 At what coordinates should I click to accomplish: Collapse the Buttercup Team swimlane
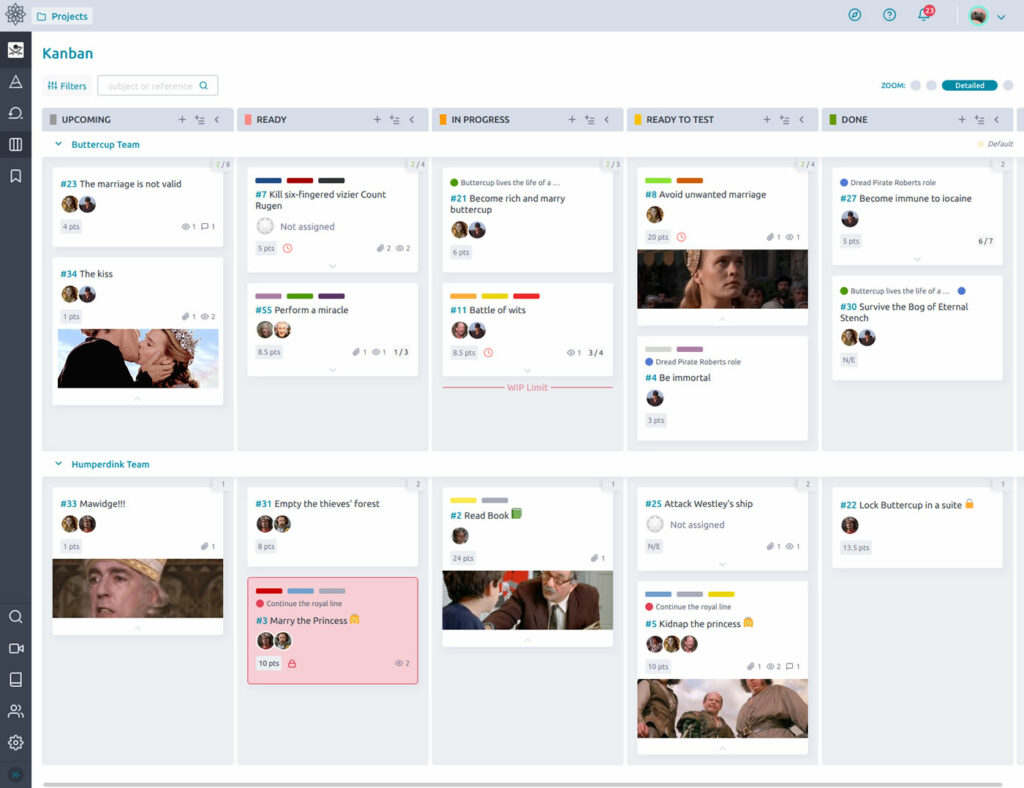pos(58,144)
